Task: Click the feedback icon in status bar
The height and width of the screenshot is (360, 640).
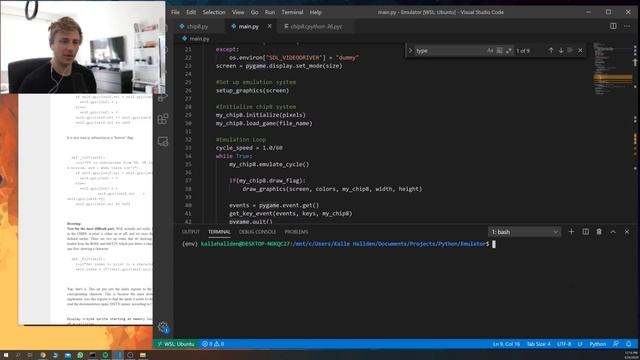Action: click(x=616, y=344)
